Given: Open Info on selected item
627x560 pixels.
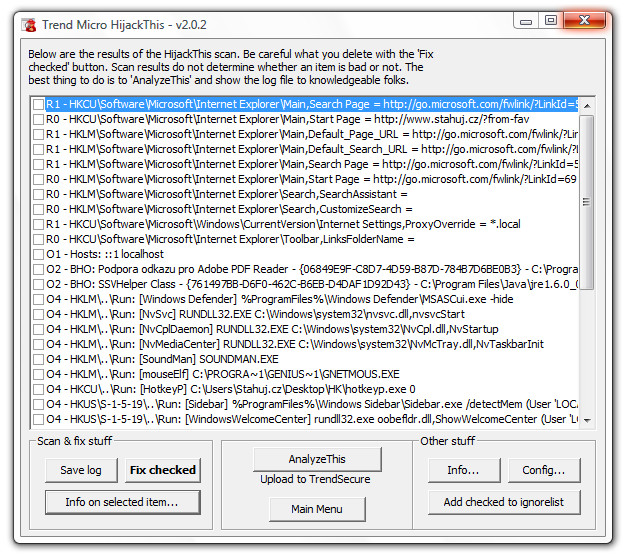Looking at the screenshot, I should (122, 502).
